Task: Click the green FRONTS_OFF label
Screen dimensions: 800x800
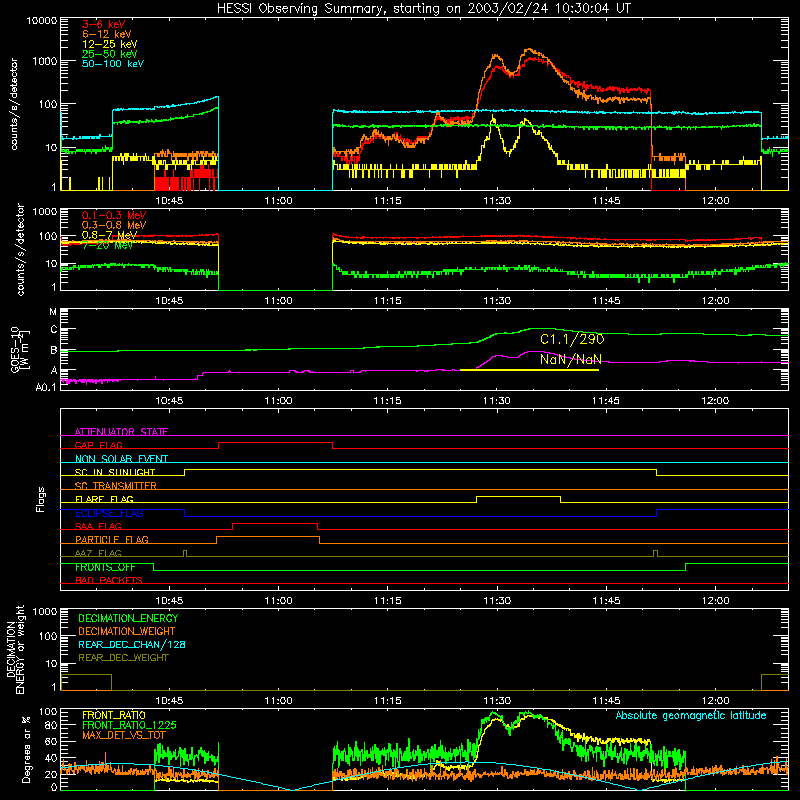Action: coord(105,567)
